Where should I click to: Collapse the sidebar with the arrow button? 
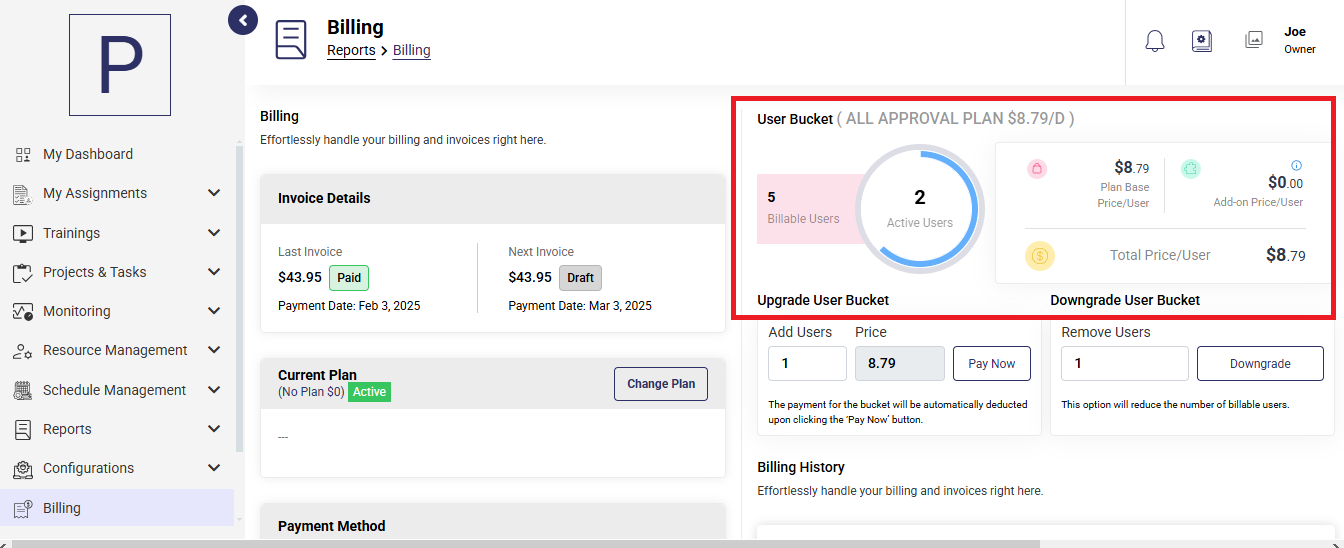(x=243, y=19)
